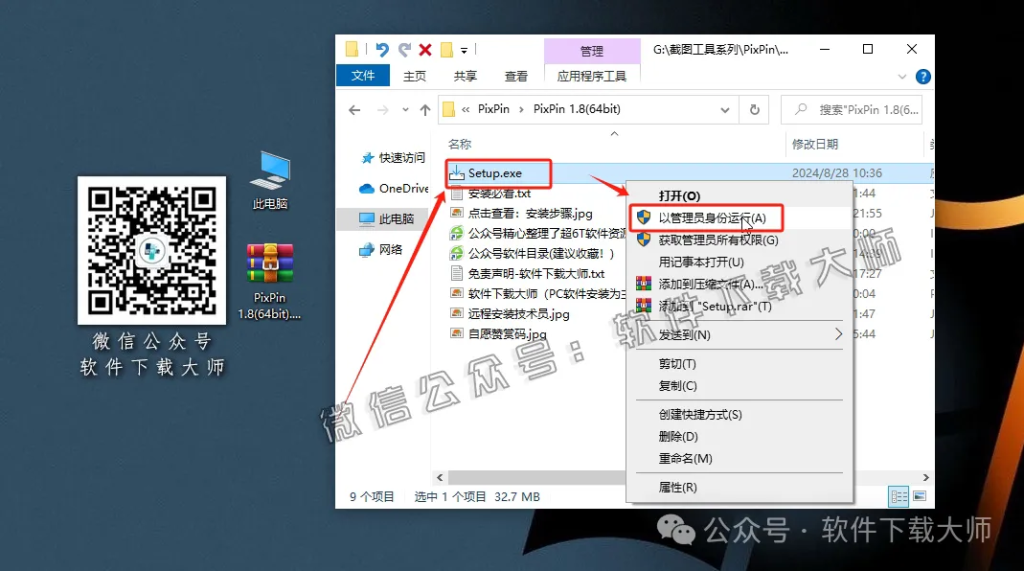This screenshot has width=1024, height=571.
Task: Select the 安装必看.txt file
Action: [491, 193]
